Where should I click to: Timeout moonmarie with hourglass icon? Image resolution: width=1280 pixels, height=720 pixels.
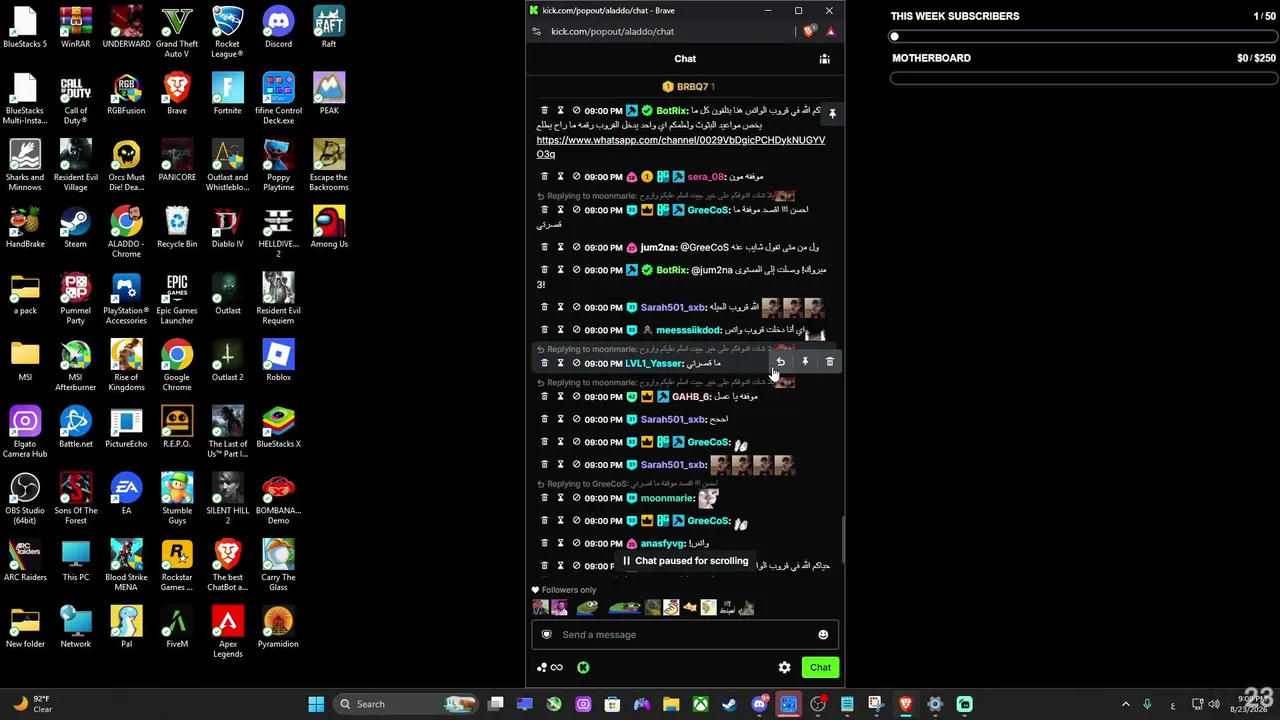560,498
